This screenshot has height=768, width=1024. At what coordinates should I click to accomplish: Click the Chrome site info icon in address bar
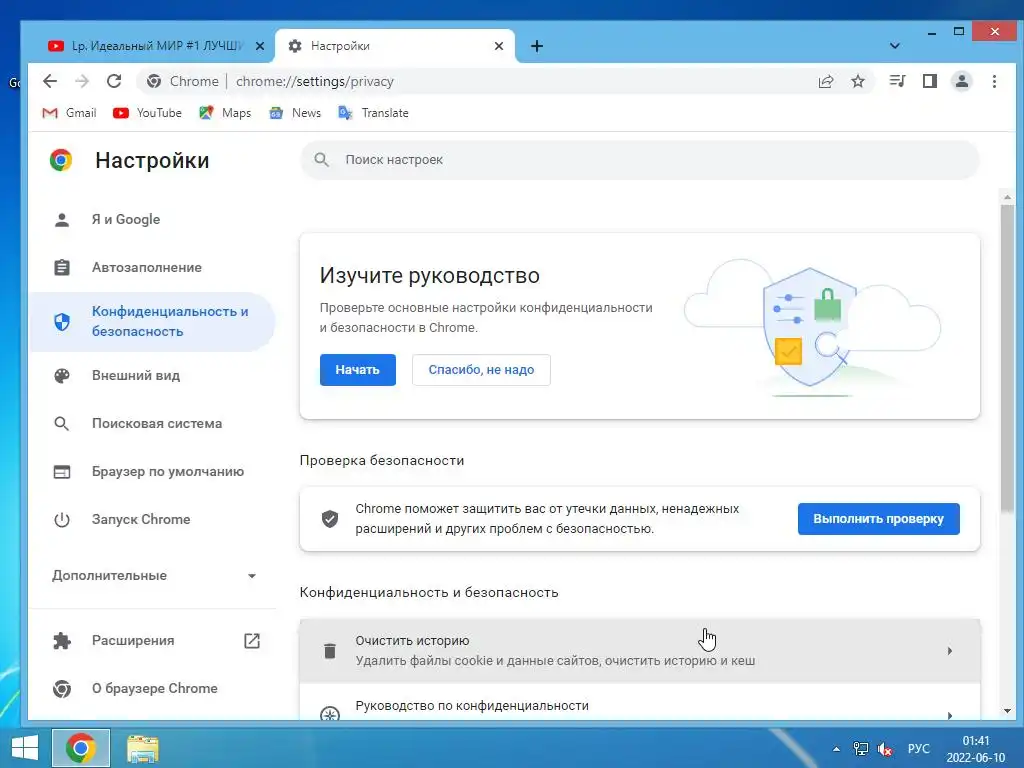154,81
